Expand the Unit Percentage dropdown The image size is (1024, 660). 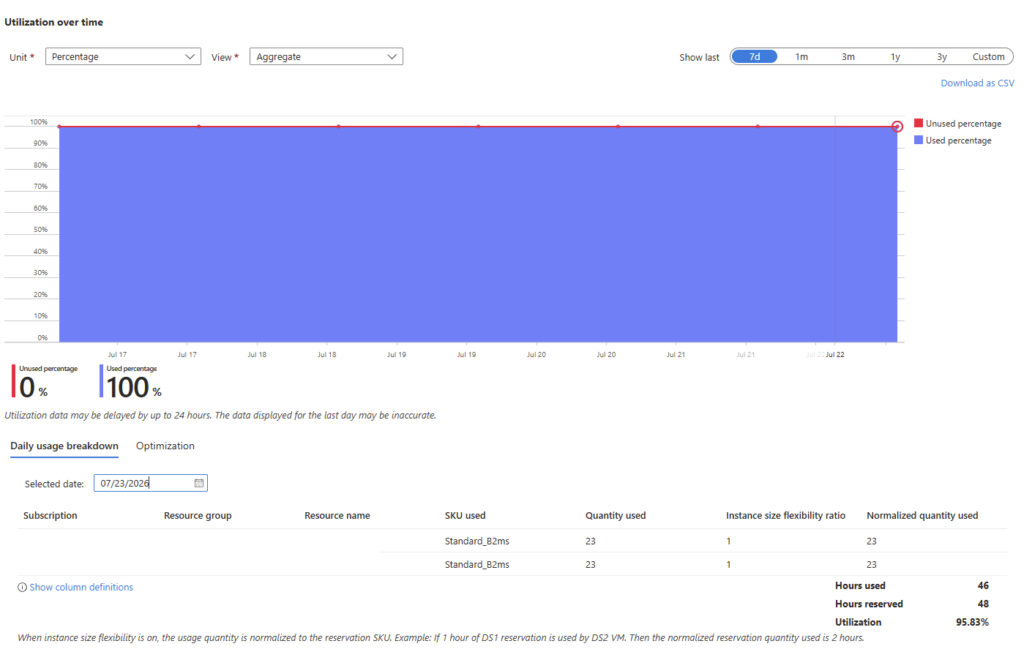point(123,57)
